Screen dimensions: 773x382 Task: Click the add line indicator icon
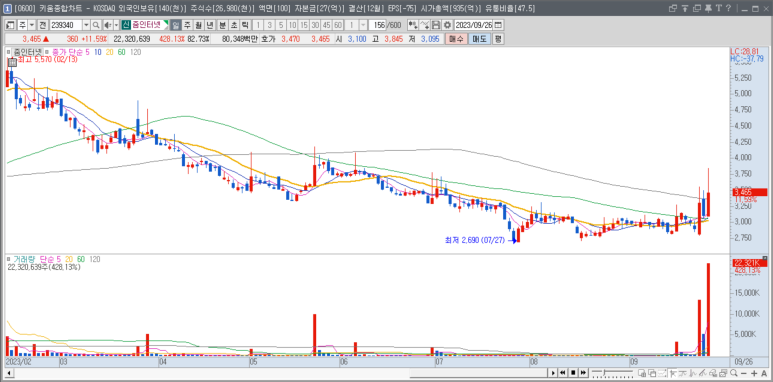[425, 25]
